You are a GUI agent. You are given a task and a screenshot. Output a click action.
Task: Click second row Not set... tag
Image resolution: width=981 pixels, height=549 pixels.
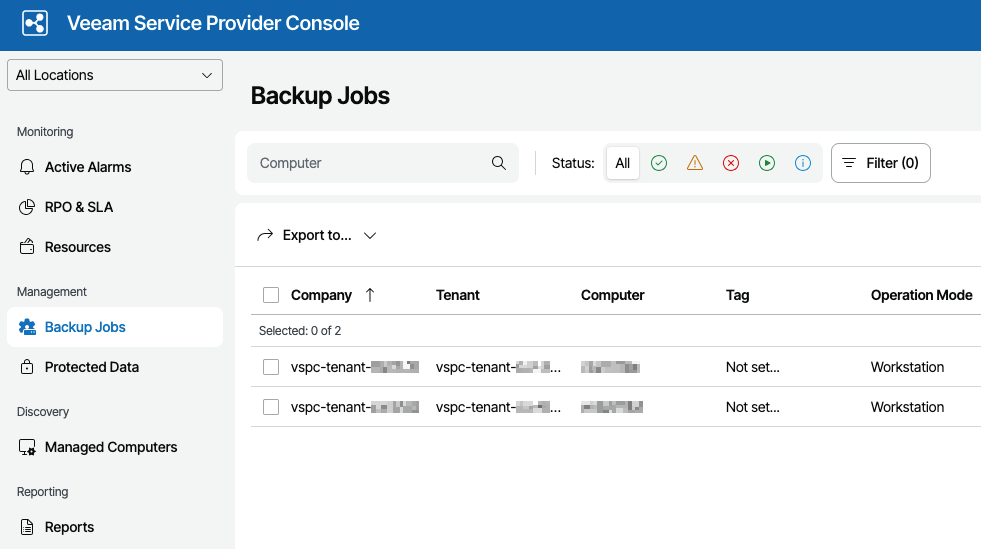753,407
